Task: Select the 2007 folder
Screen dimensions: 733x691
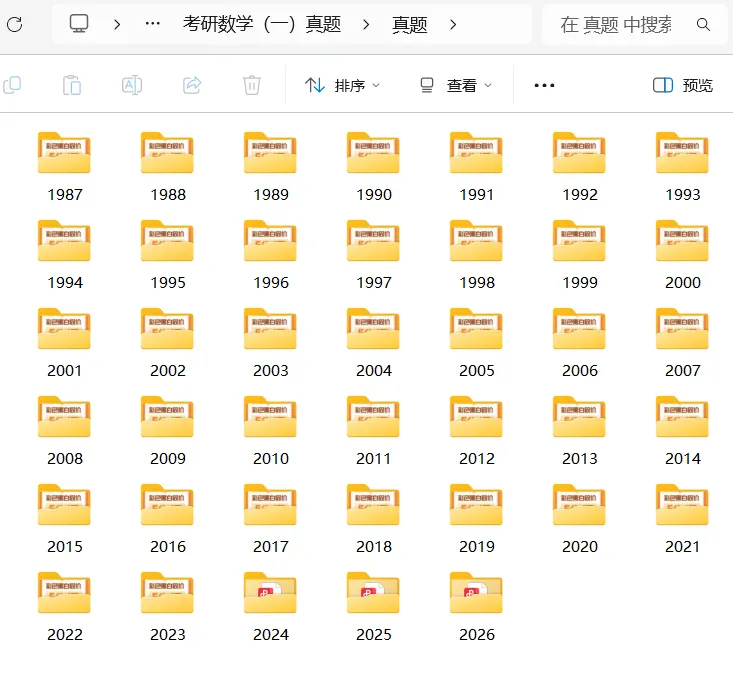Action: pyautogui.click(x=683, y=343)
